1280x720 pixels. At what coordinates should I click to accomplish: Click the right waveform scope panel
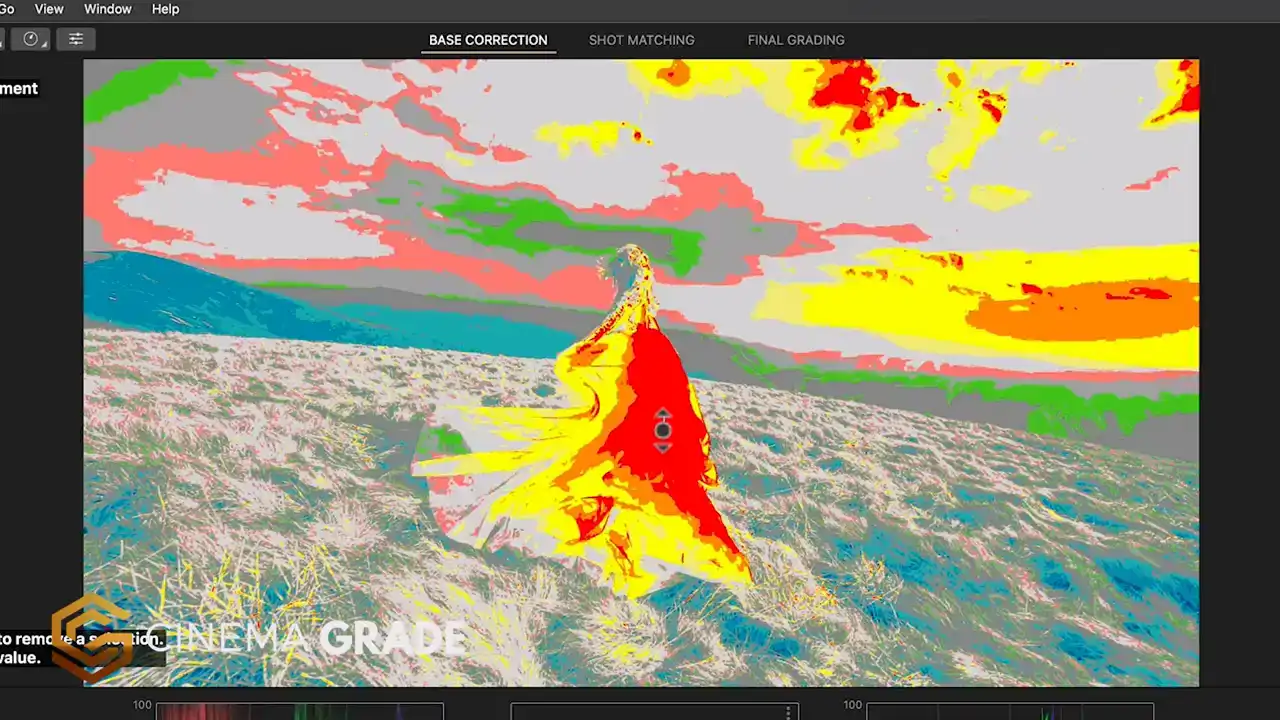click(x=1009, y=711)
